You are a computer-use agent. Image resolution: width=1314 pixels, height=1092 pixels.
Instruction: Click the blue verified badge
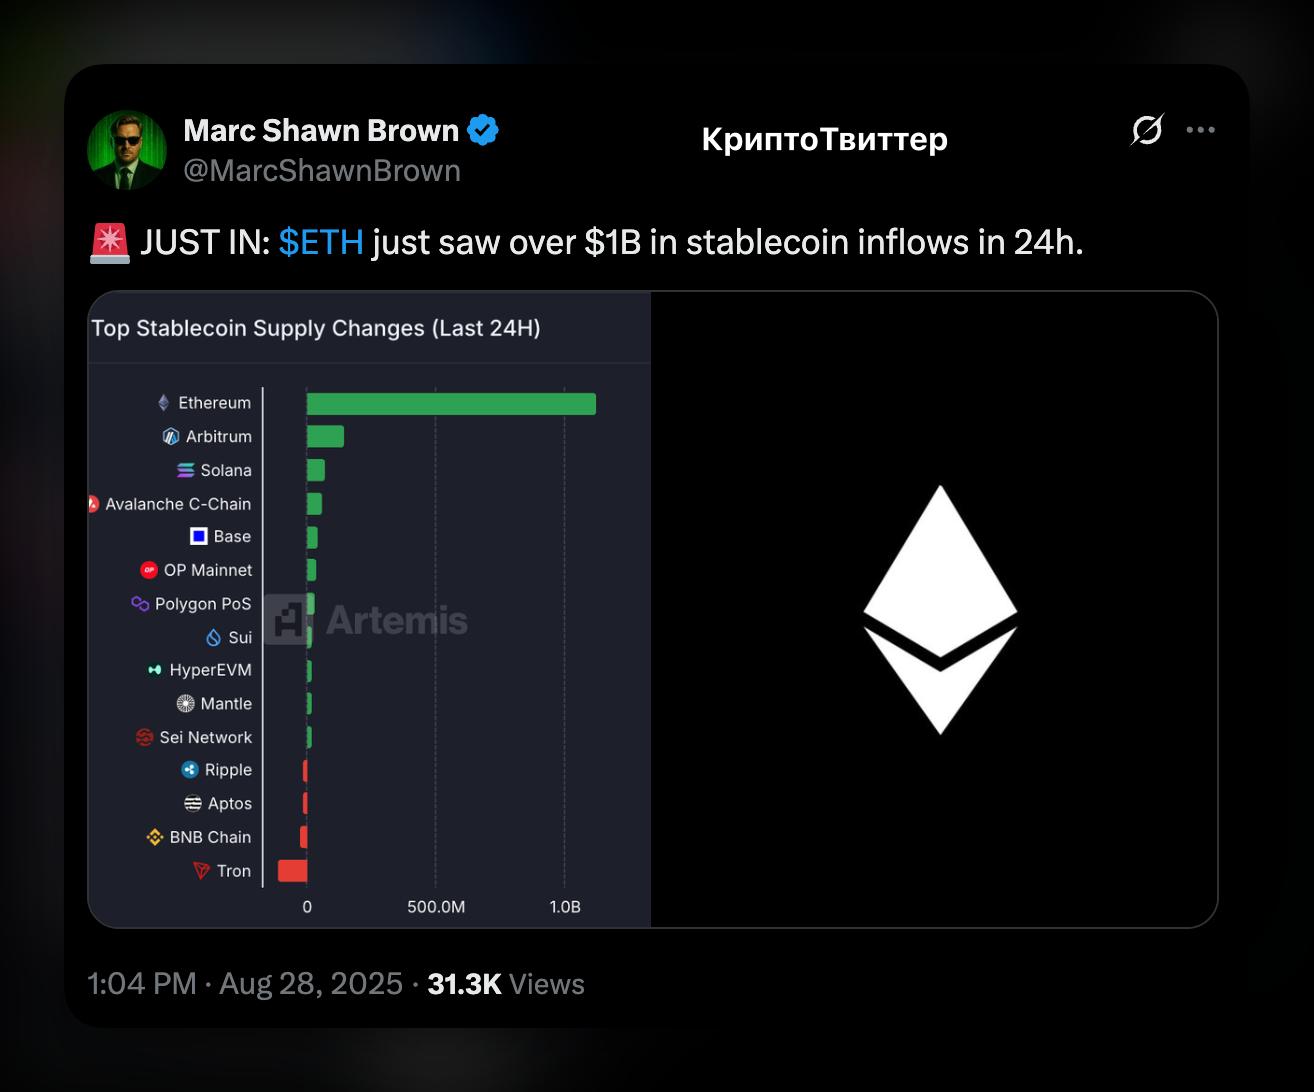click(483, 130)
